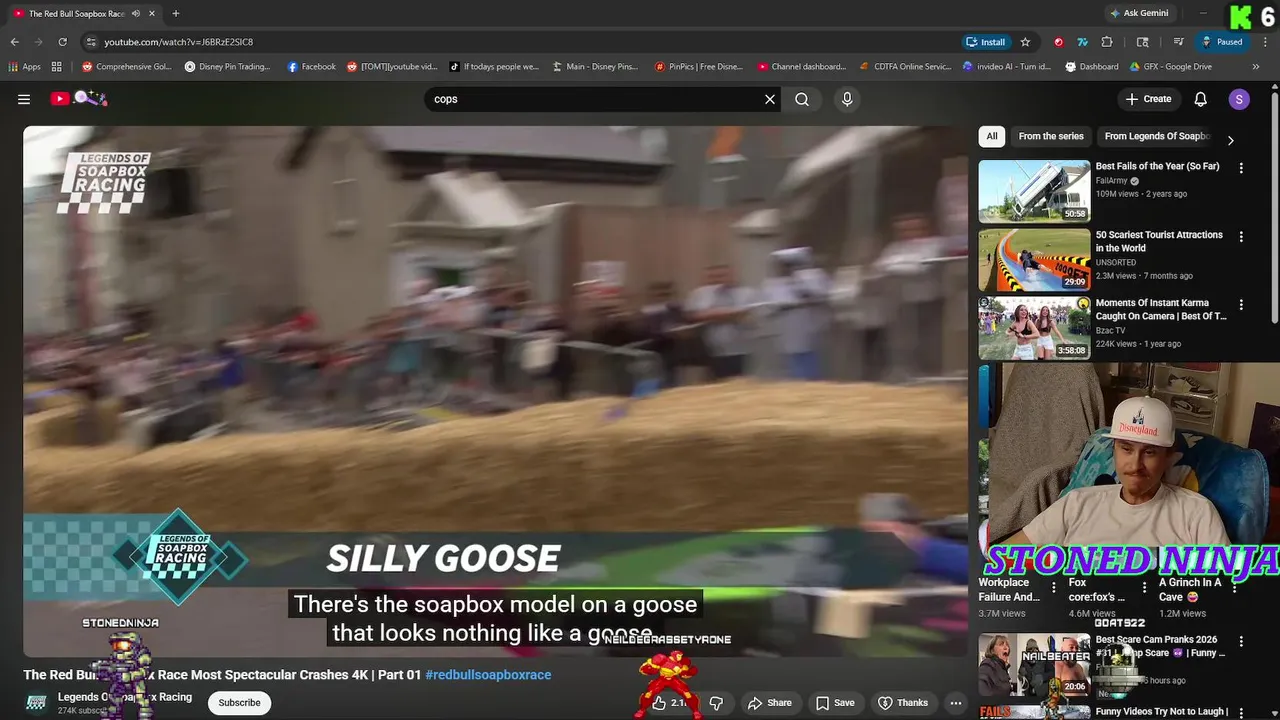Image resolution: width=1280 pixels, height=720 pixels.
Task: Save the video to a playlist
Action: 835,703
